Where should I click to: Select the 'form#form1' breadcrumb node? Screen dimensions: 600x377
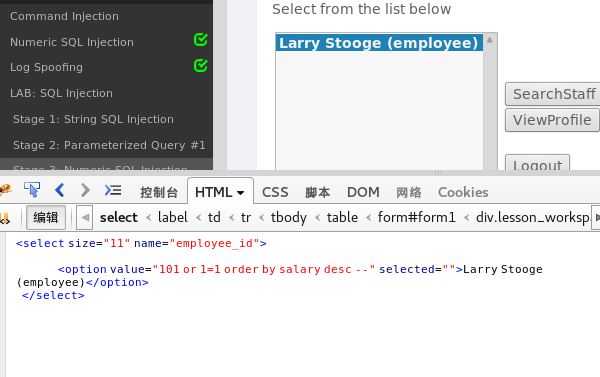417,217
